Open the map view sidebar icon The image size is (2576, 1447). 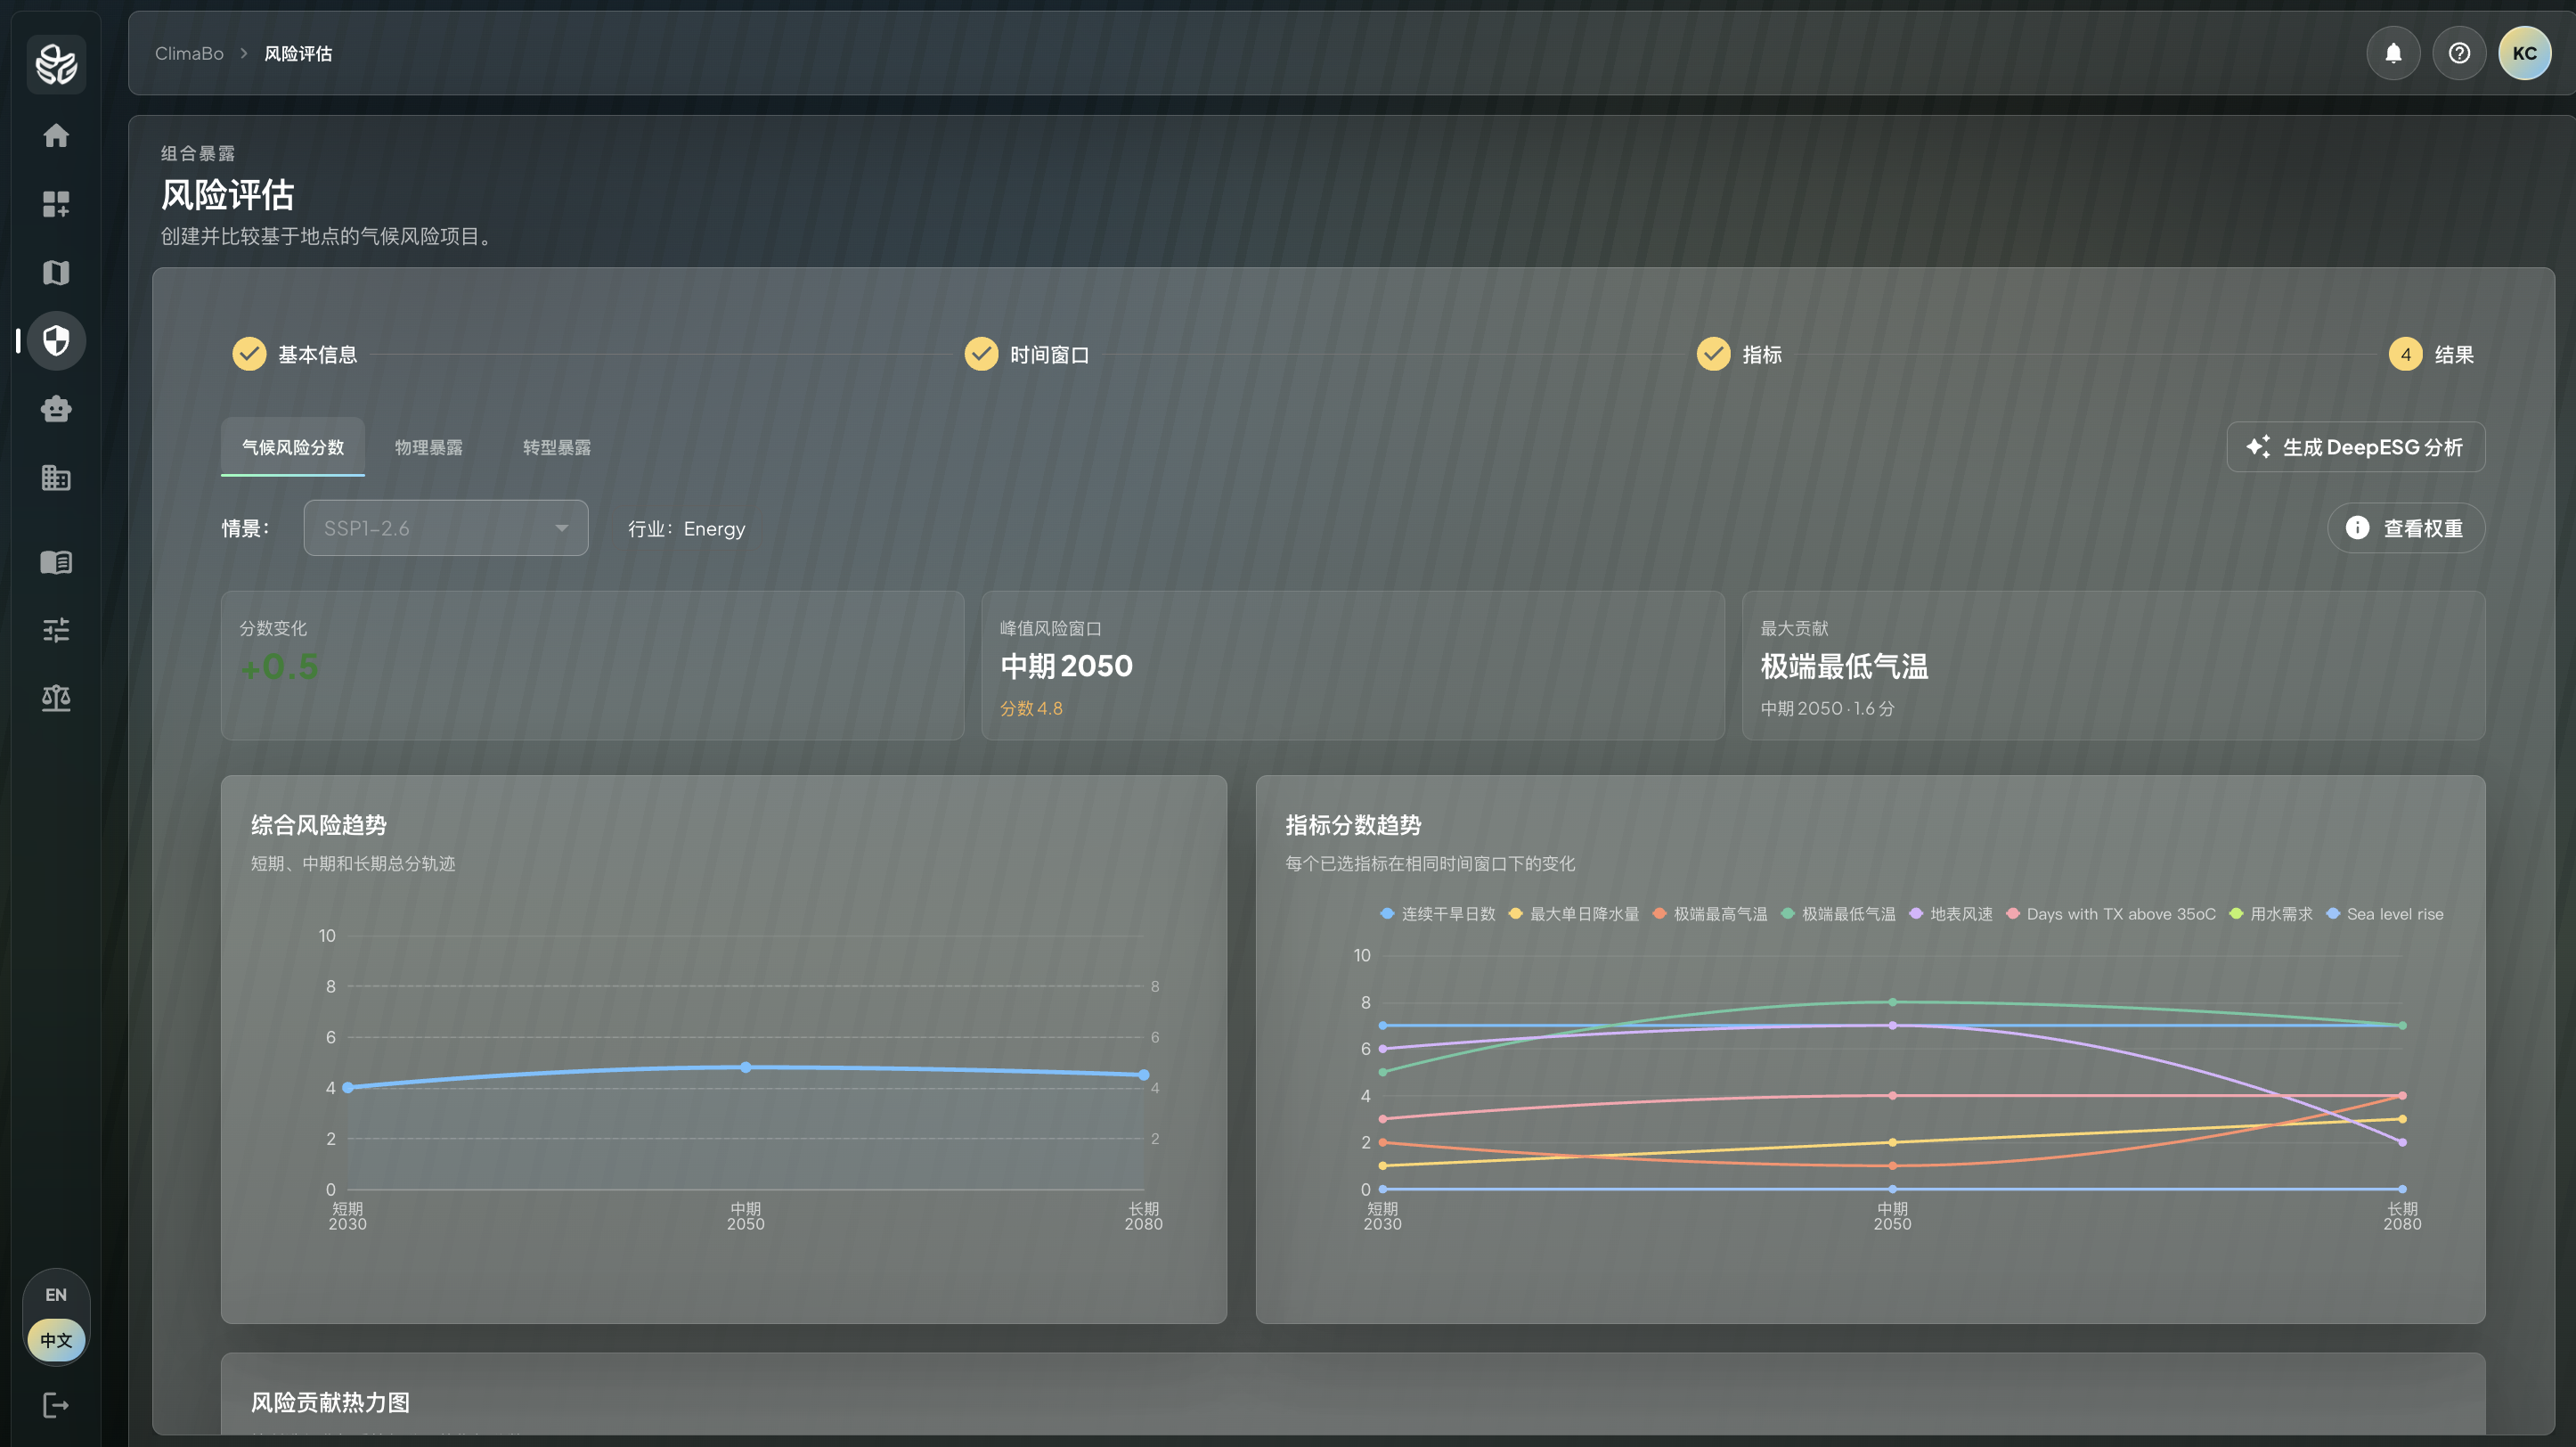pyautogui.click(x=56, y=272)
